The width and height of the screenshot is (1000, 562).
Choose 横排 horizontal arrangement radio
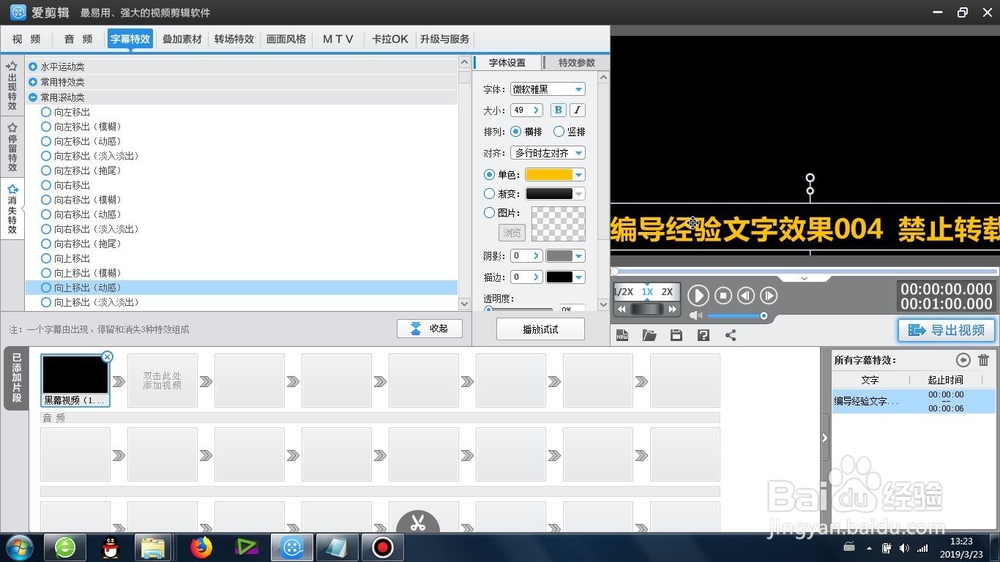[x=515, y=131]
